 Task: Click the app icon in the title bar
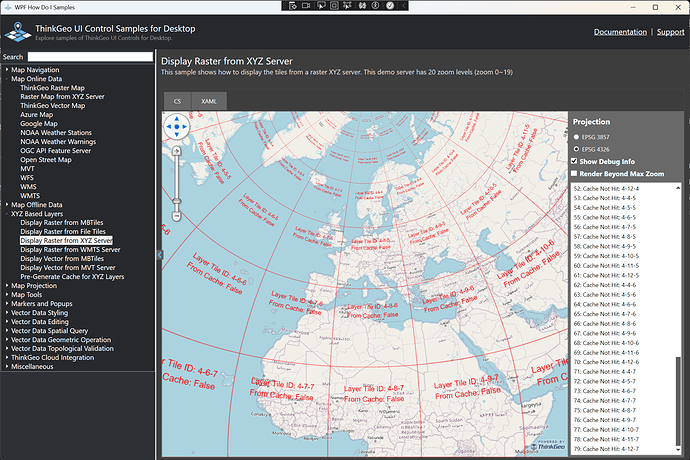point(8,7)
